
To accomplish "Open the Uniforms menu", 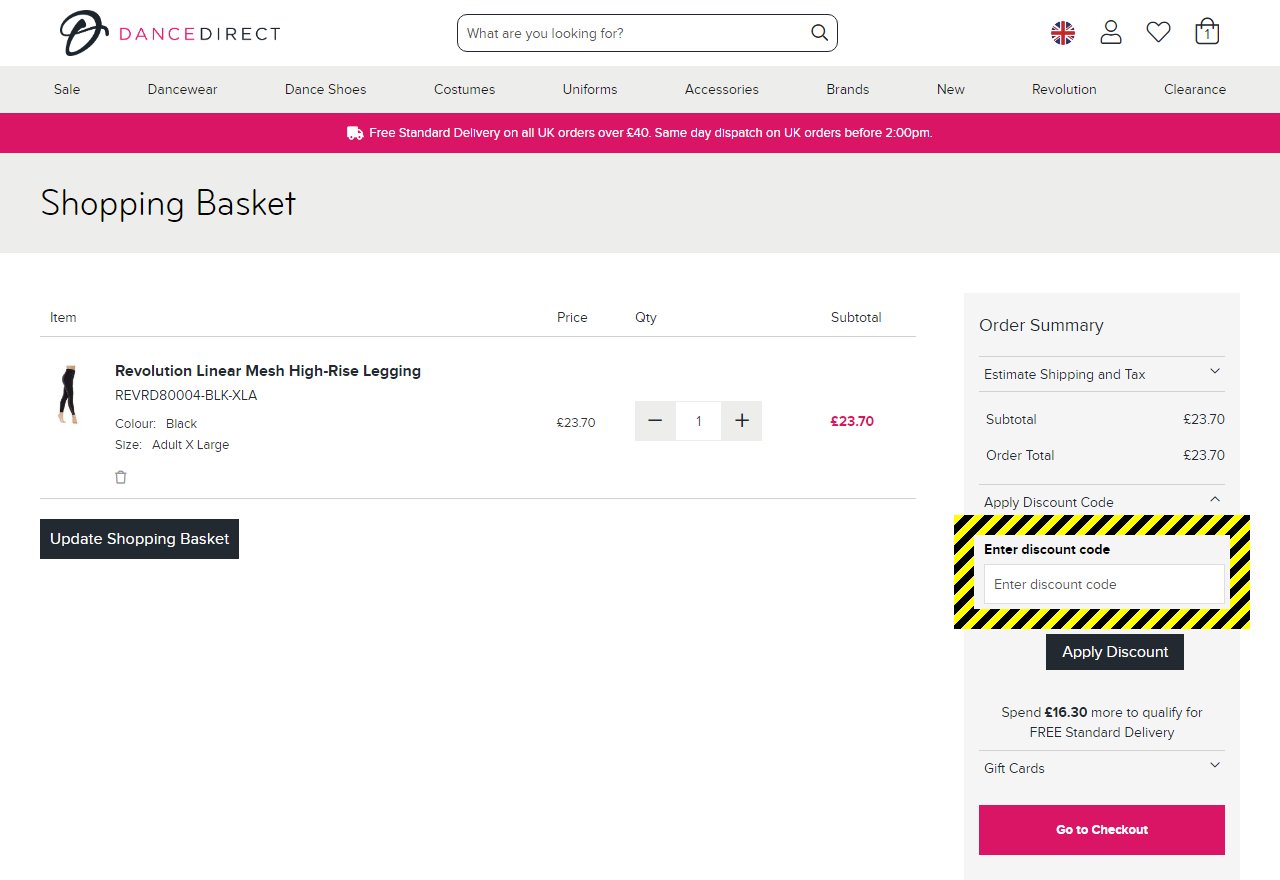I will pyautogui.click(x=590, y=89).
